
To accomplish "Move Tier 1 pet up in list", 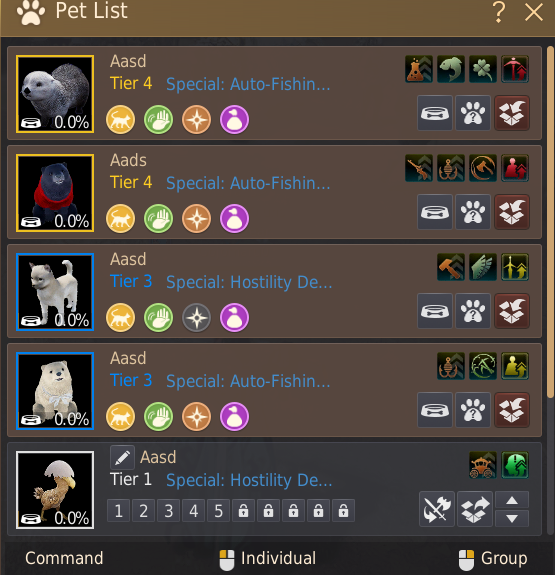I will coord(512,500).
